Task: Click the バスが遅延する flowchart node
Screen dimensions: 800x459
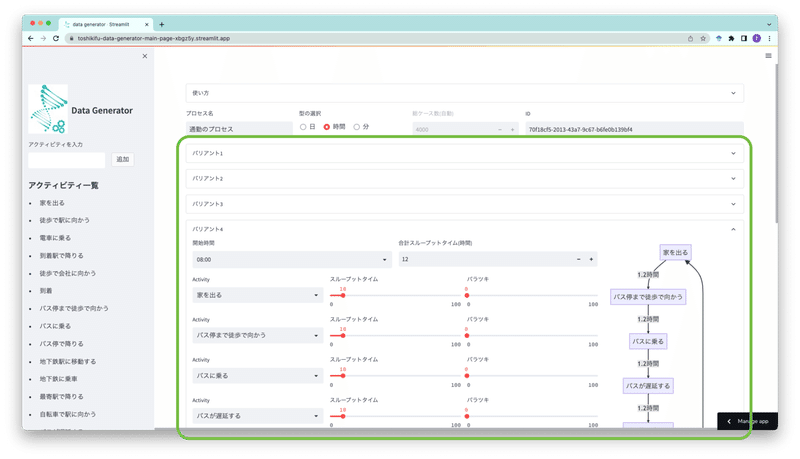Action: 648,386
